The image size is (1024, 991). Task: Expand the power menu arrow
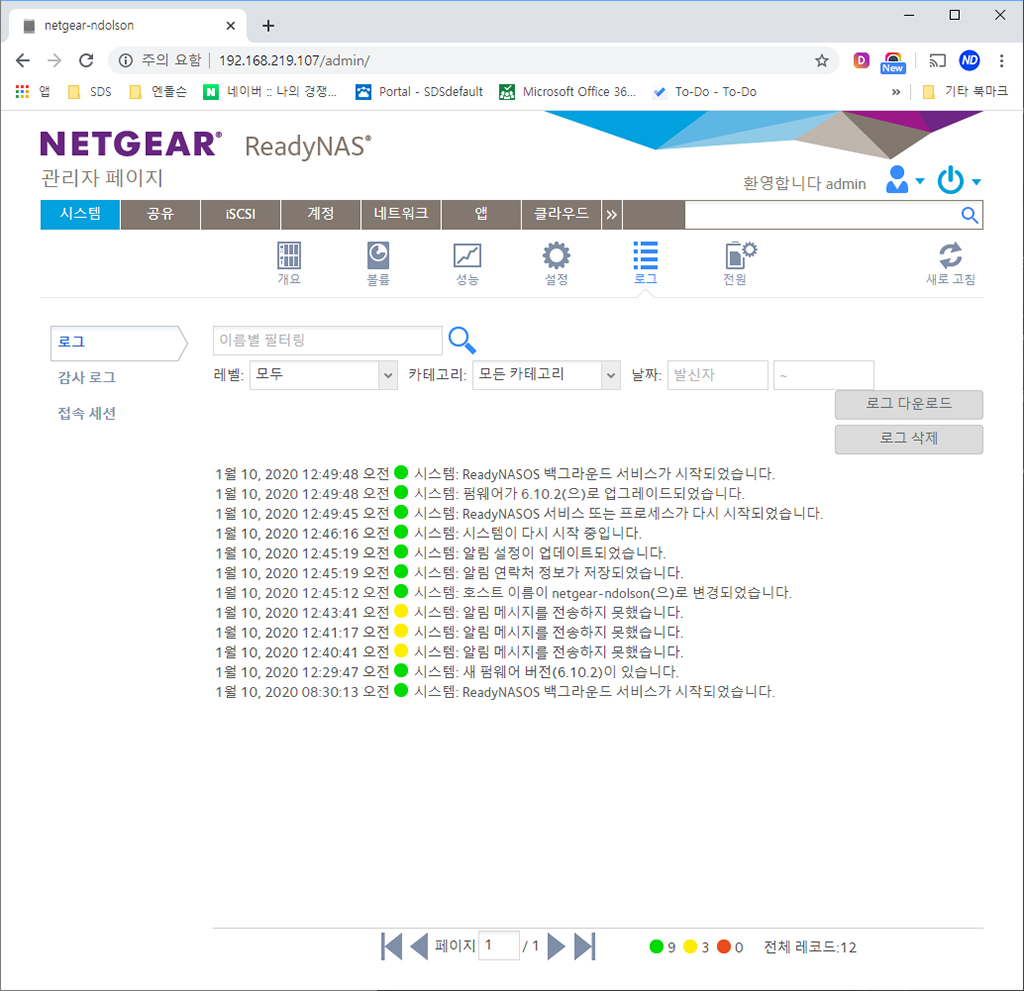tap(976, 182)
